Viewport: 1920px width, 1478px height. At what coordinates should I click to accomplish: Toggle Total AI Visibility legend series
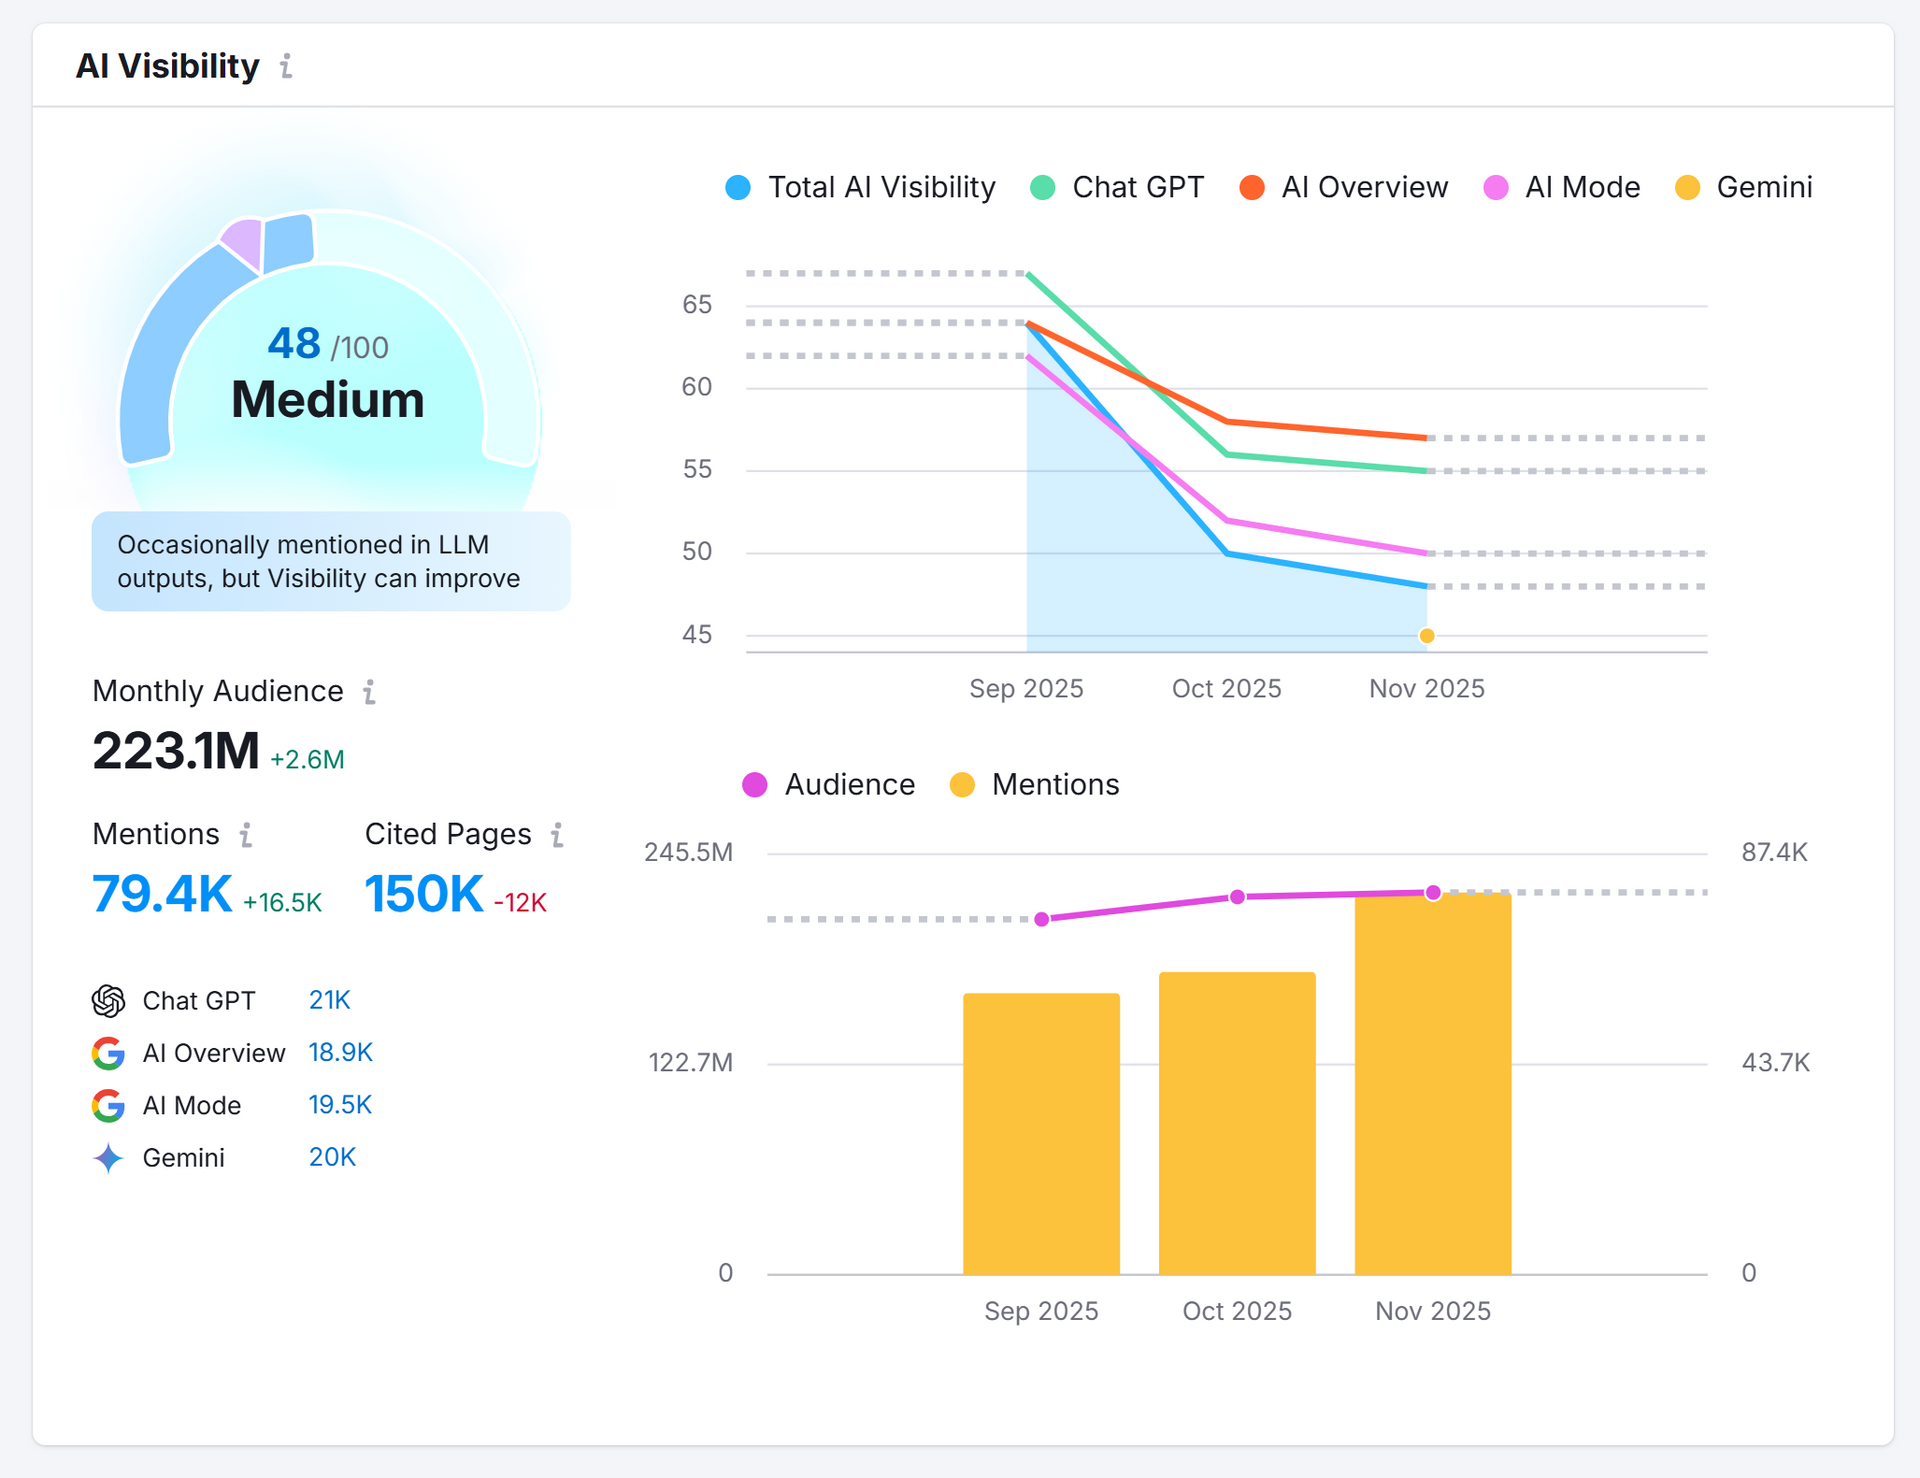(861, 188)
